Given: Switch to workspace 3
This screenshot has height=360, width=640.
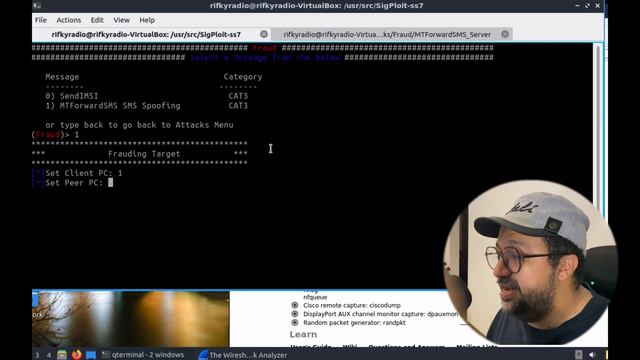Looking at the screenshot, I should click(x=37, y=355).
